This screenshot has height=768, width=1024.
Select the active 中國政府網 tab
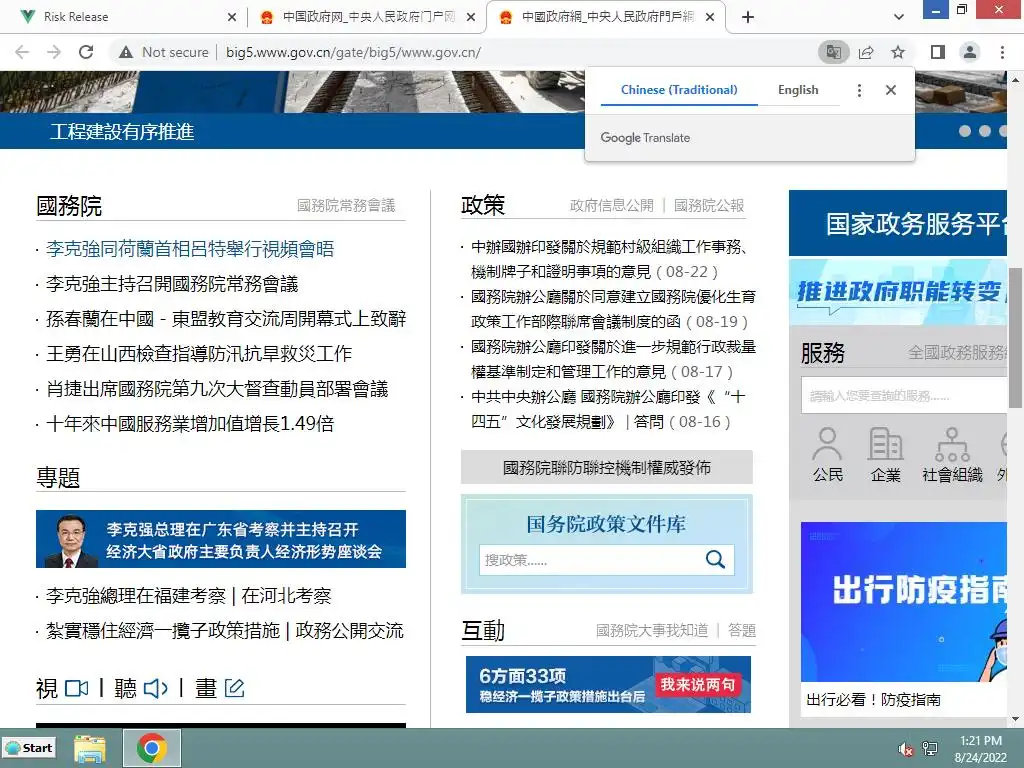pos(605,17)
